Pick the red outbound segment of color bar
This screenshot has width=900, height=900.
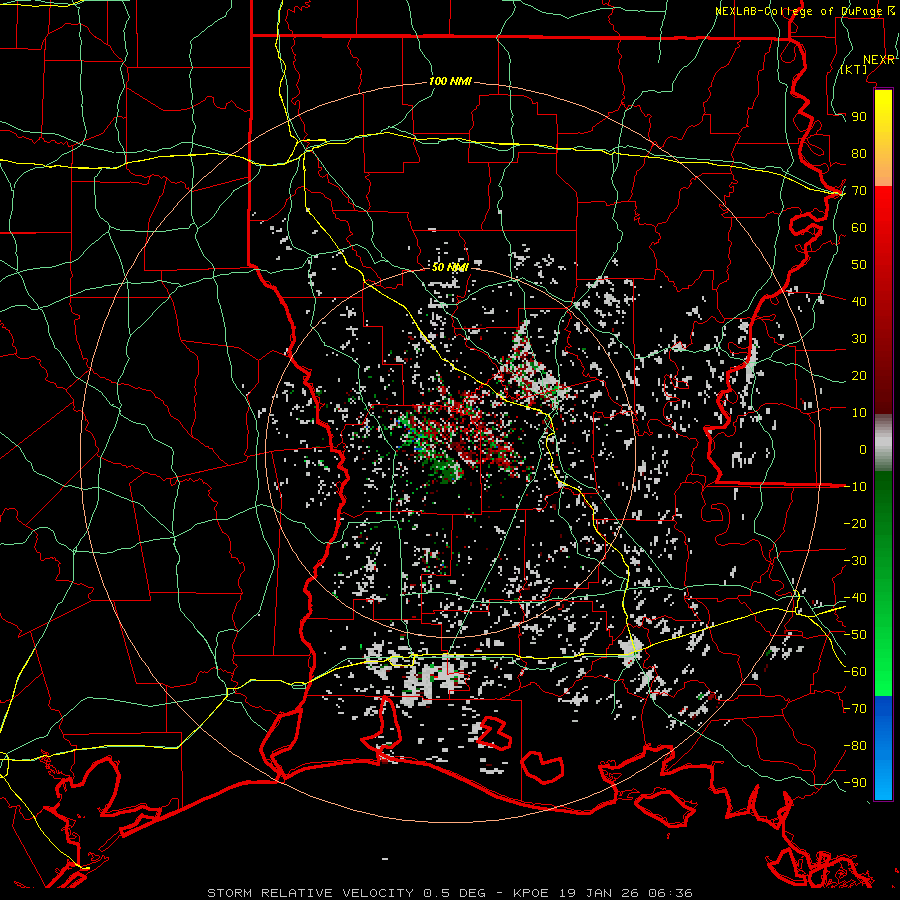tap(883, 300)
